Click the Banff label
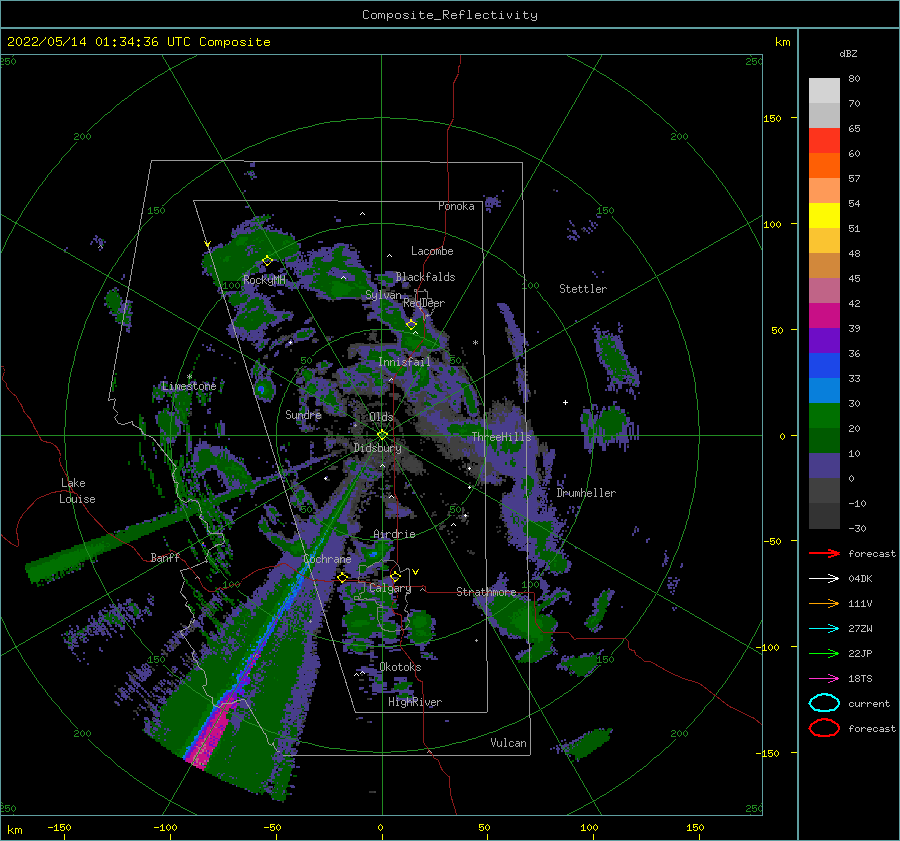Image resolution: width=900 pixels, height=841 pixels. tap(165, 557)
